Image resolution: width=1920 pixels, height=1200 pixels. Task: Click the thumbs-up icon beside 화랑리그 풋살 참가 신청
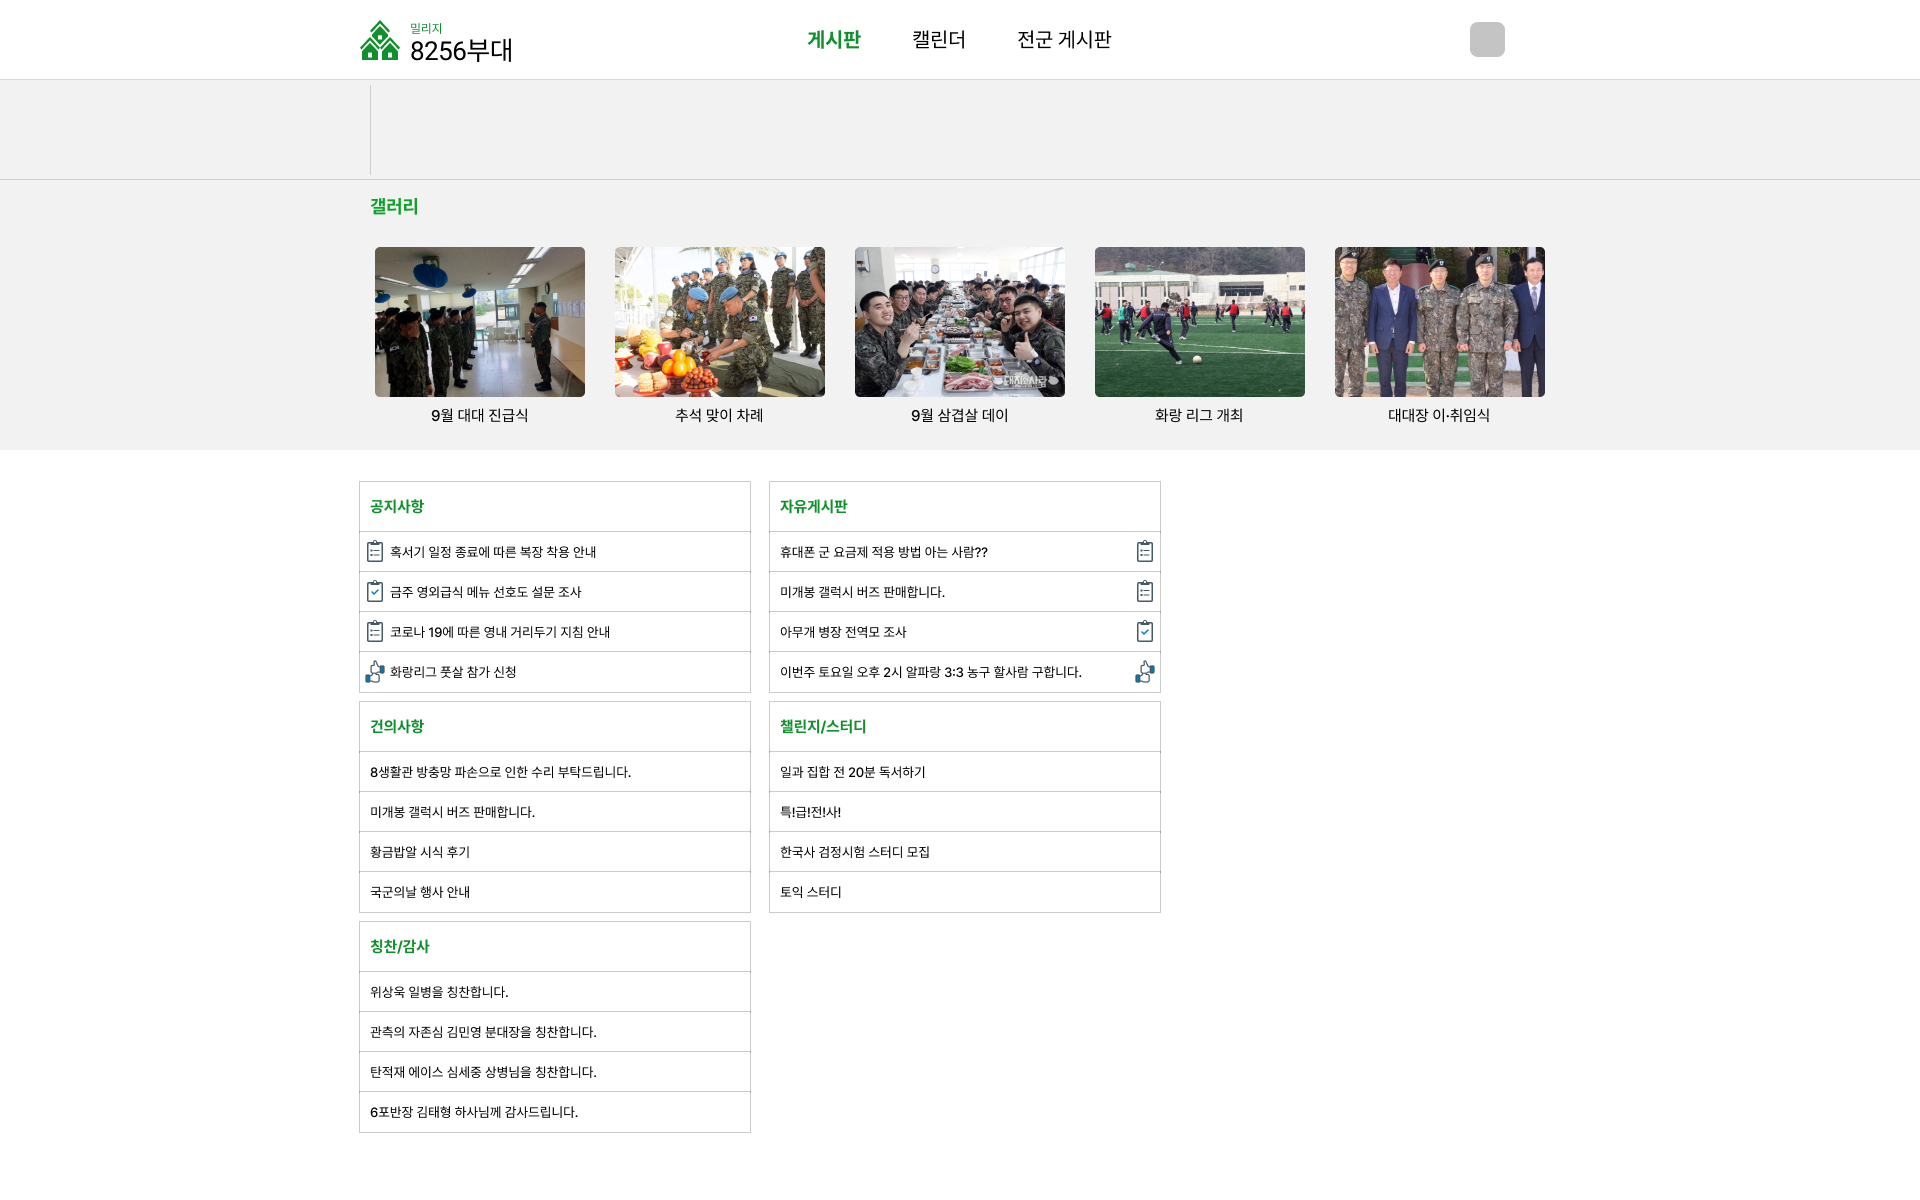pos(375,672)
